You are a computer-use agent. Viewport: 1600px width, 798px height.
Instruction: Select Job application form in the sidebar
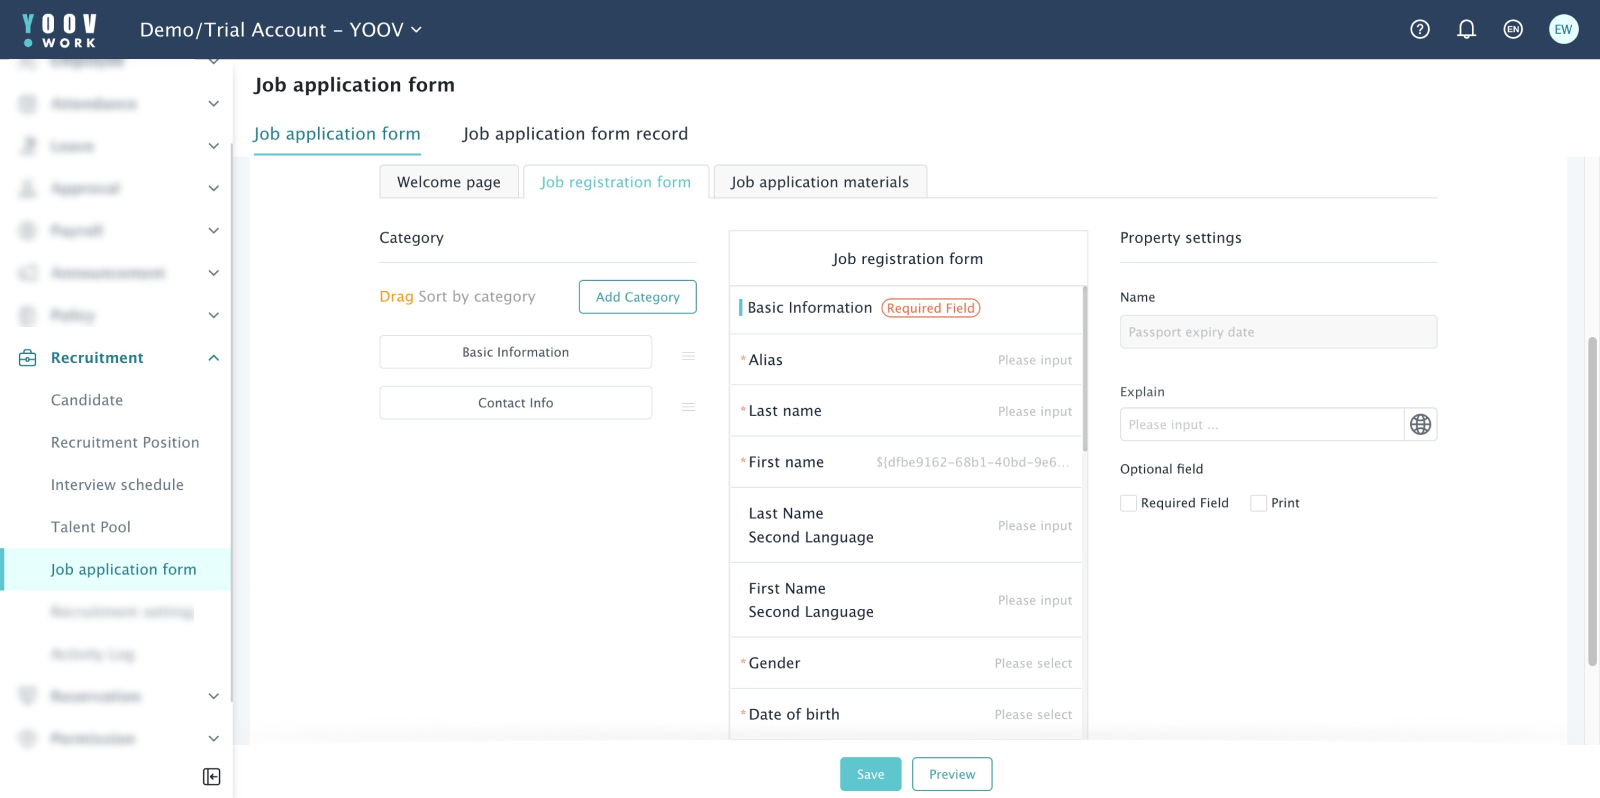tap(116, 570)
